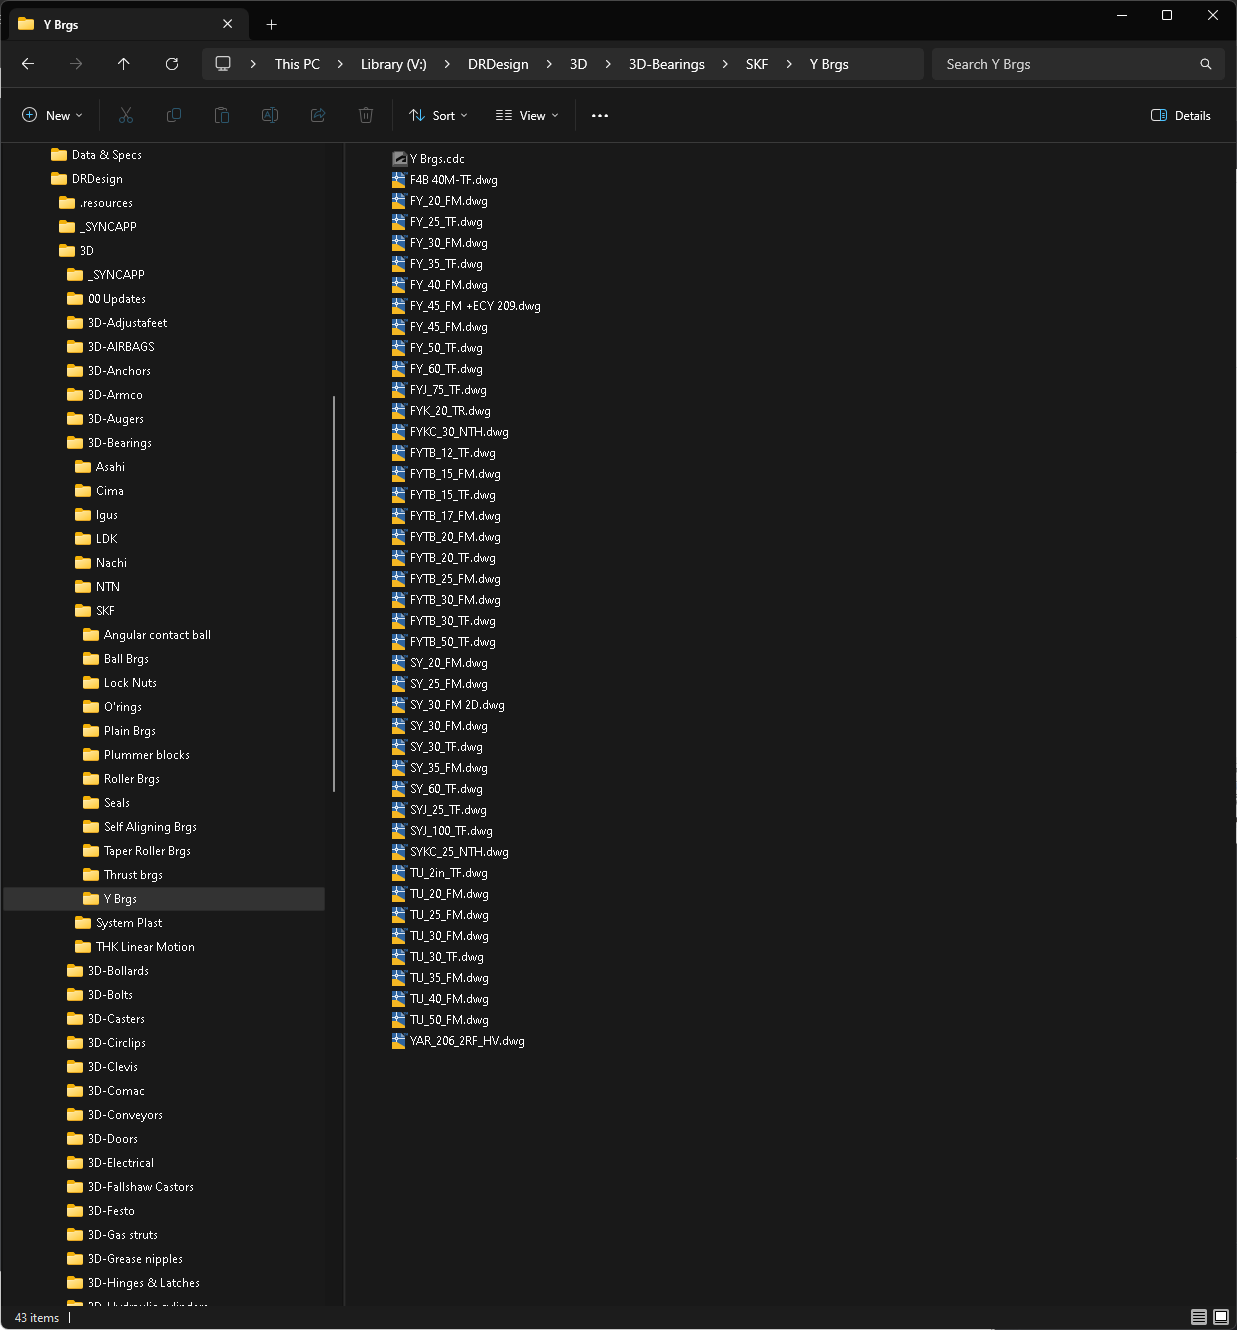Switch to details list view in status bar
1237x1330 pixels.
click(x=1199, y=1317)
